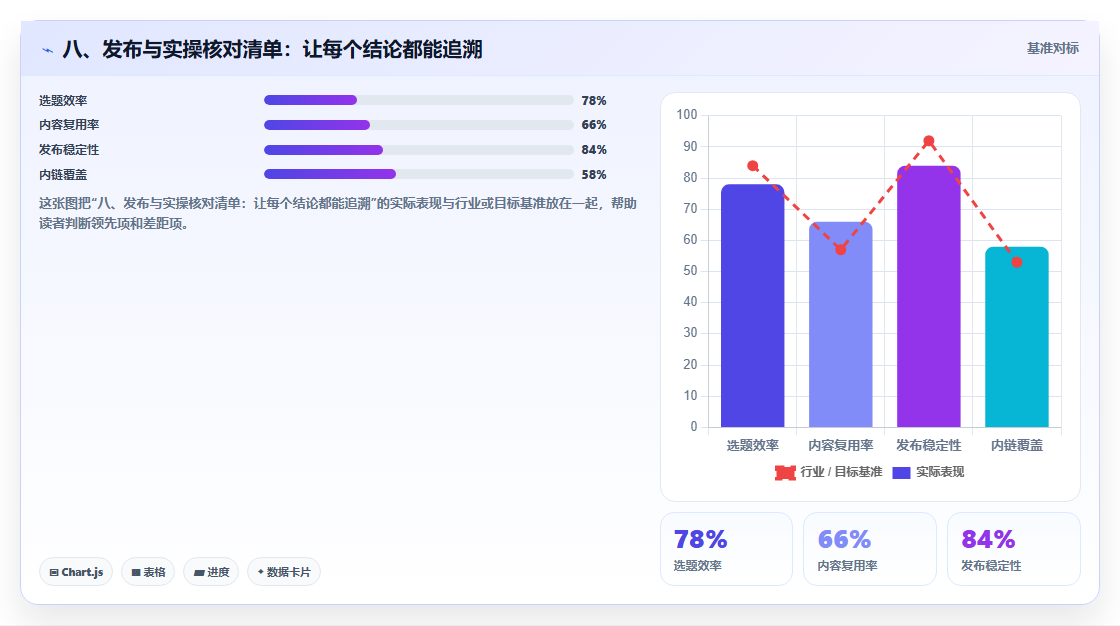
Task: Click the 发布稳定性 label in the progress list
Action: click(x=69, y=150)
